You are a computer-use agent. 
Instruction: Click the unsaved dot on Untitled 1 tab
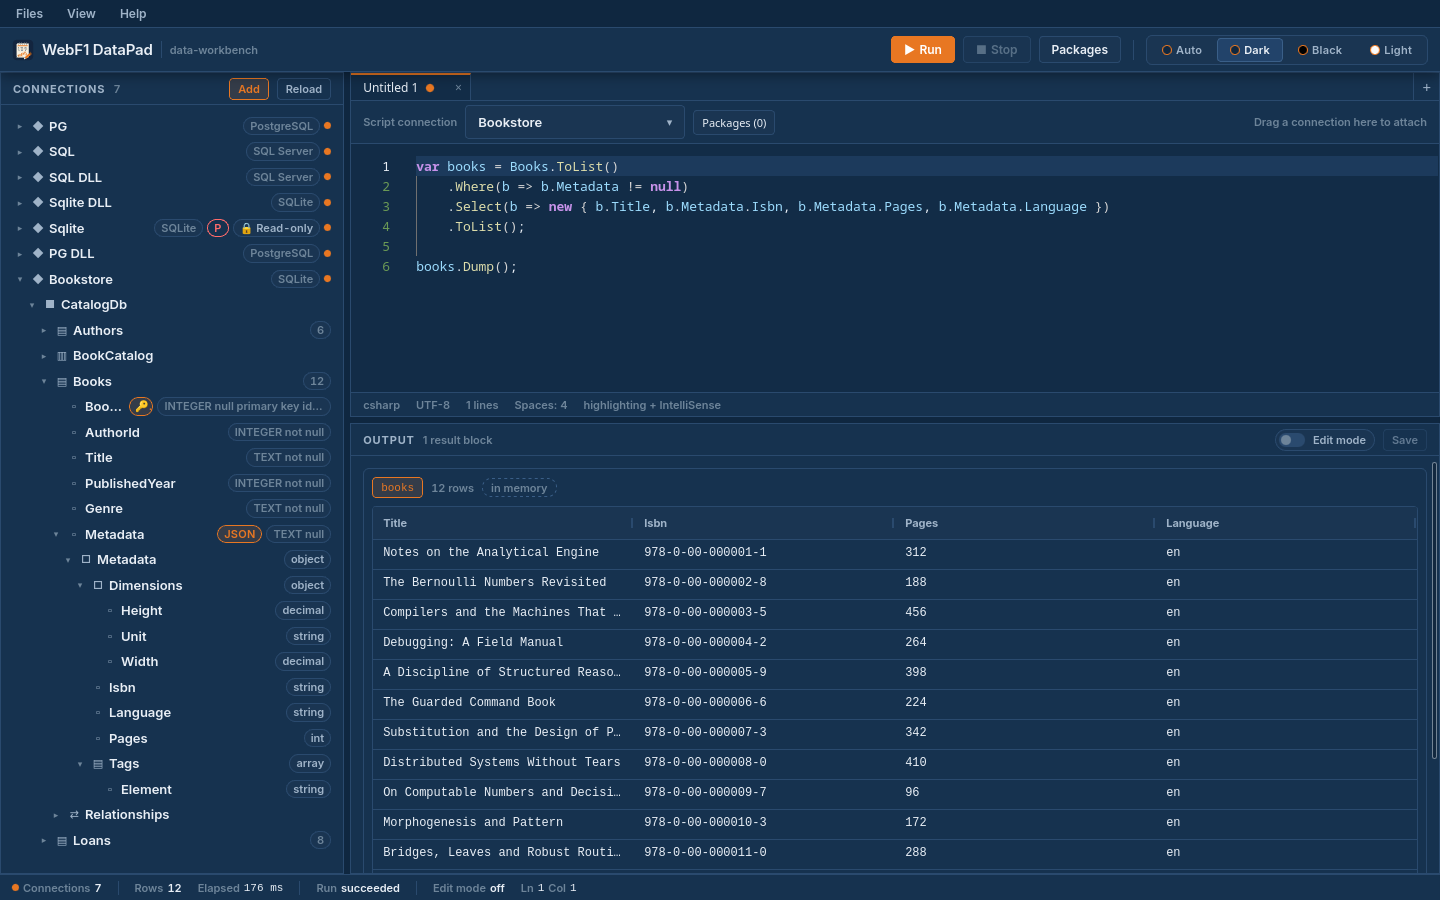click(430, 88)
